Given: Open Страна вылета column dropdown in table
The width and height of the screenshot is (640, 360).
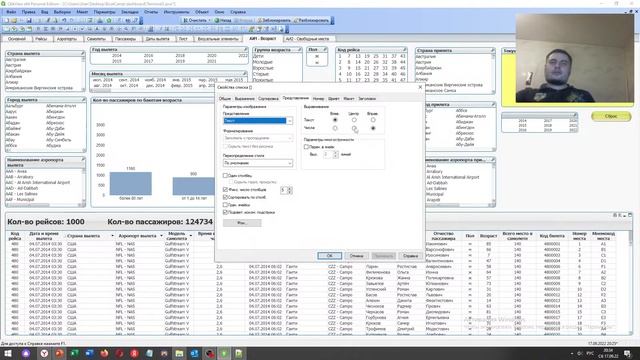Looking at the screenshot, I should coord(112,236).
